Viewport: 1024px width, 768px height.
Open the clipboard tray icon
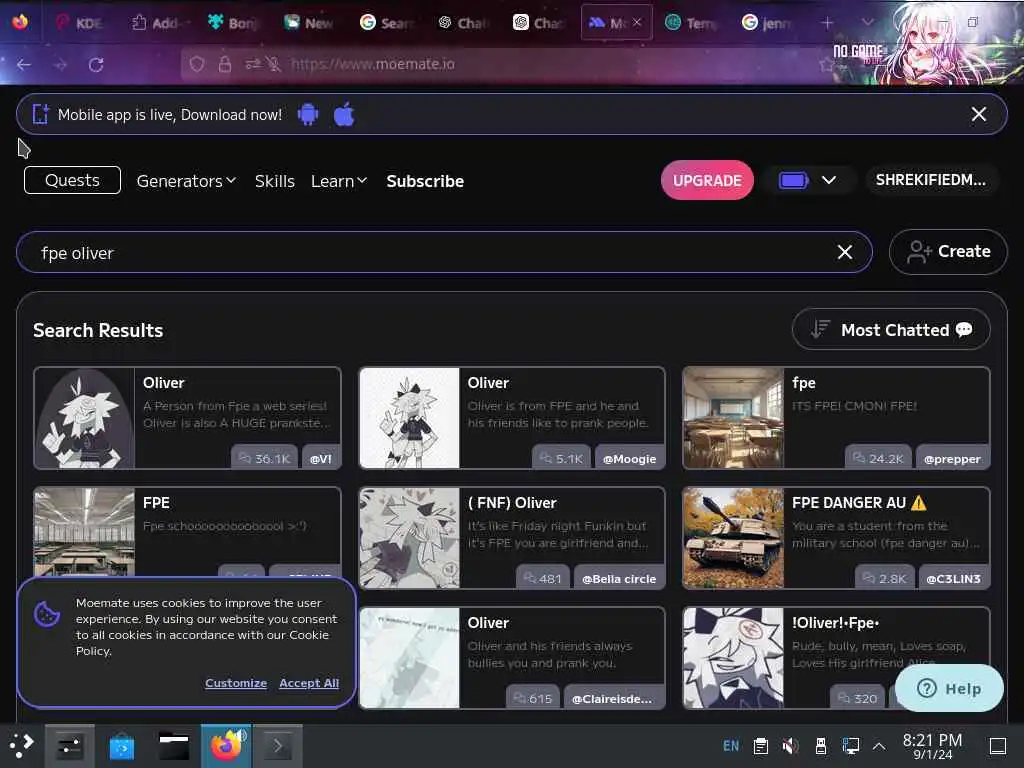(x=760, y=746)
